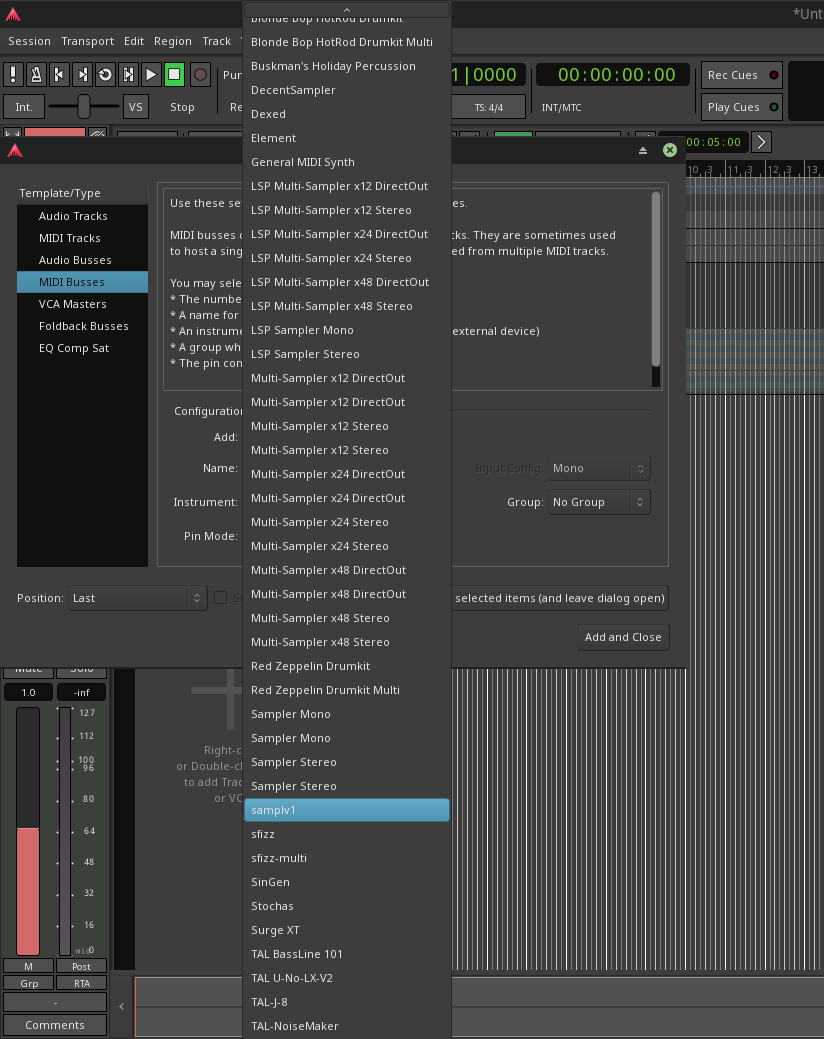Screen dimensions: 824x1039
Task: Open the Comments button in mixer strip
Action: pyautogui.click(x=55, y=1025)
